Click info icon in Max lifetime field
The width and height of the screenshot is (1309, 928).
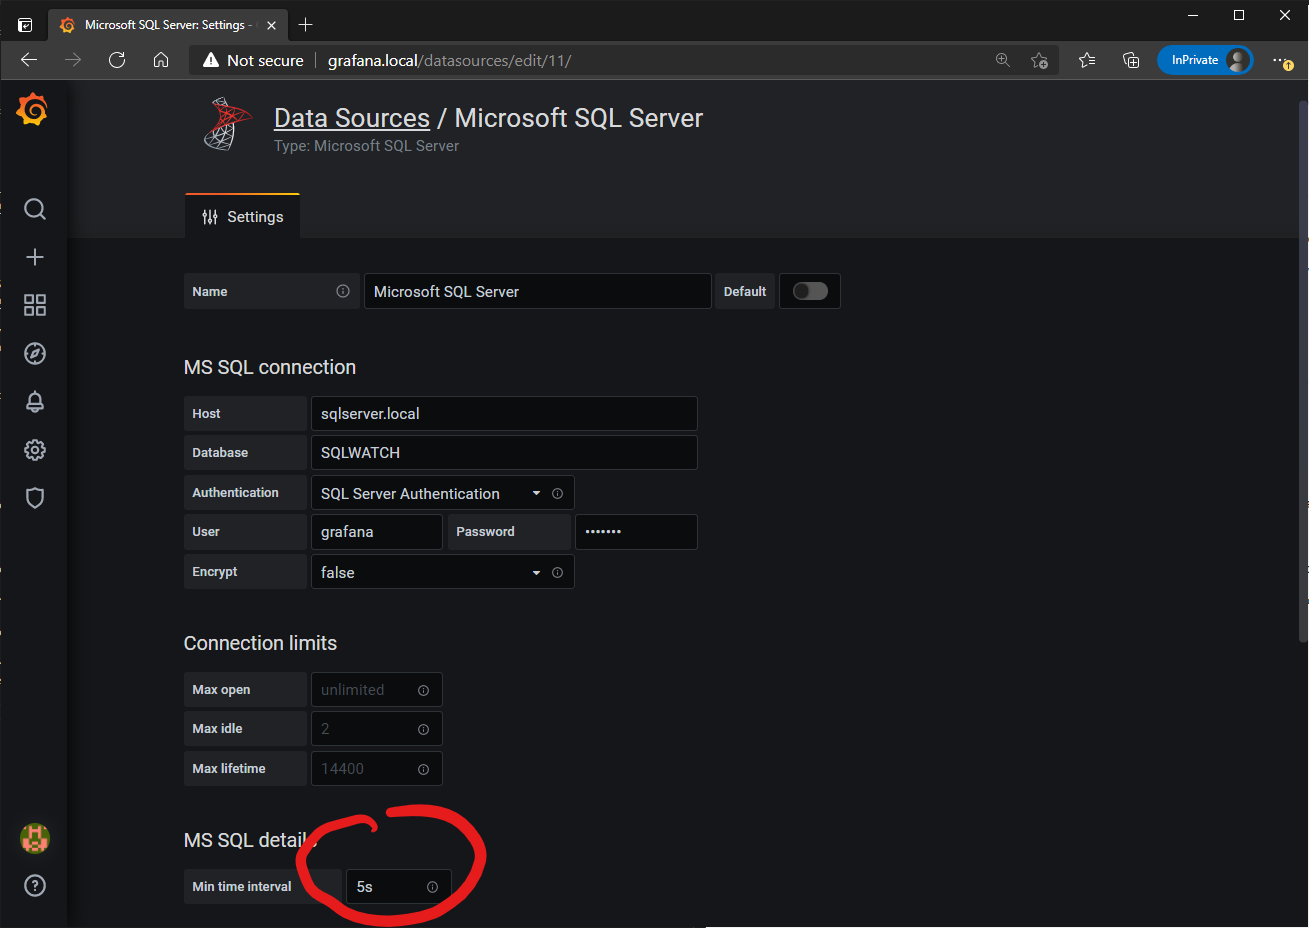coord(423,769)
